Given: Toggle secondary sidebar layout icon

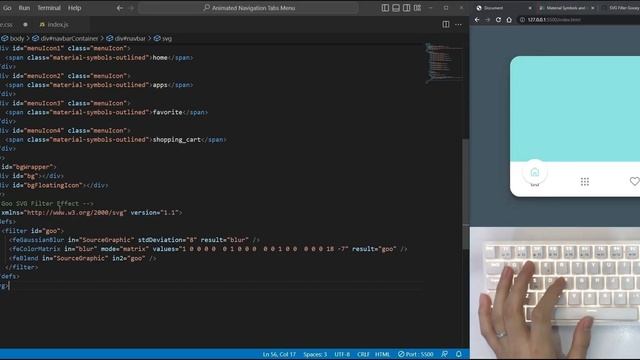Looking at the screenshot, I should [x=407, y=8].
